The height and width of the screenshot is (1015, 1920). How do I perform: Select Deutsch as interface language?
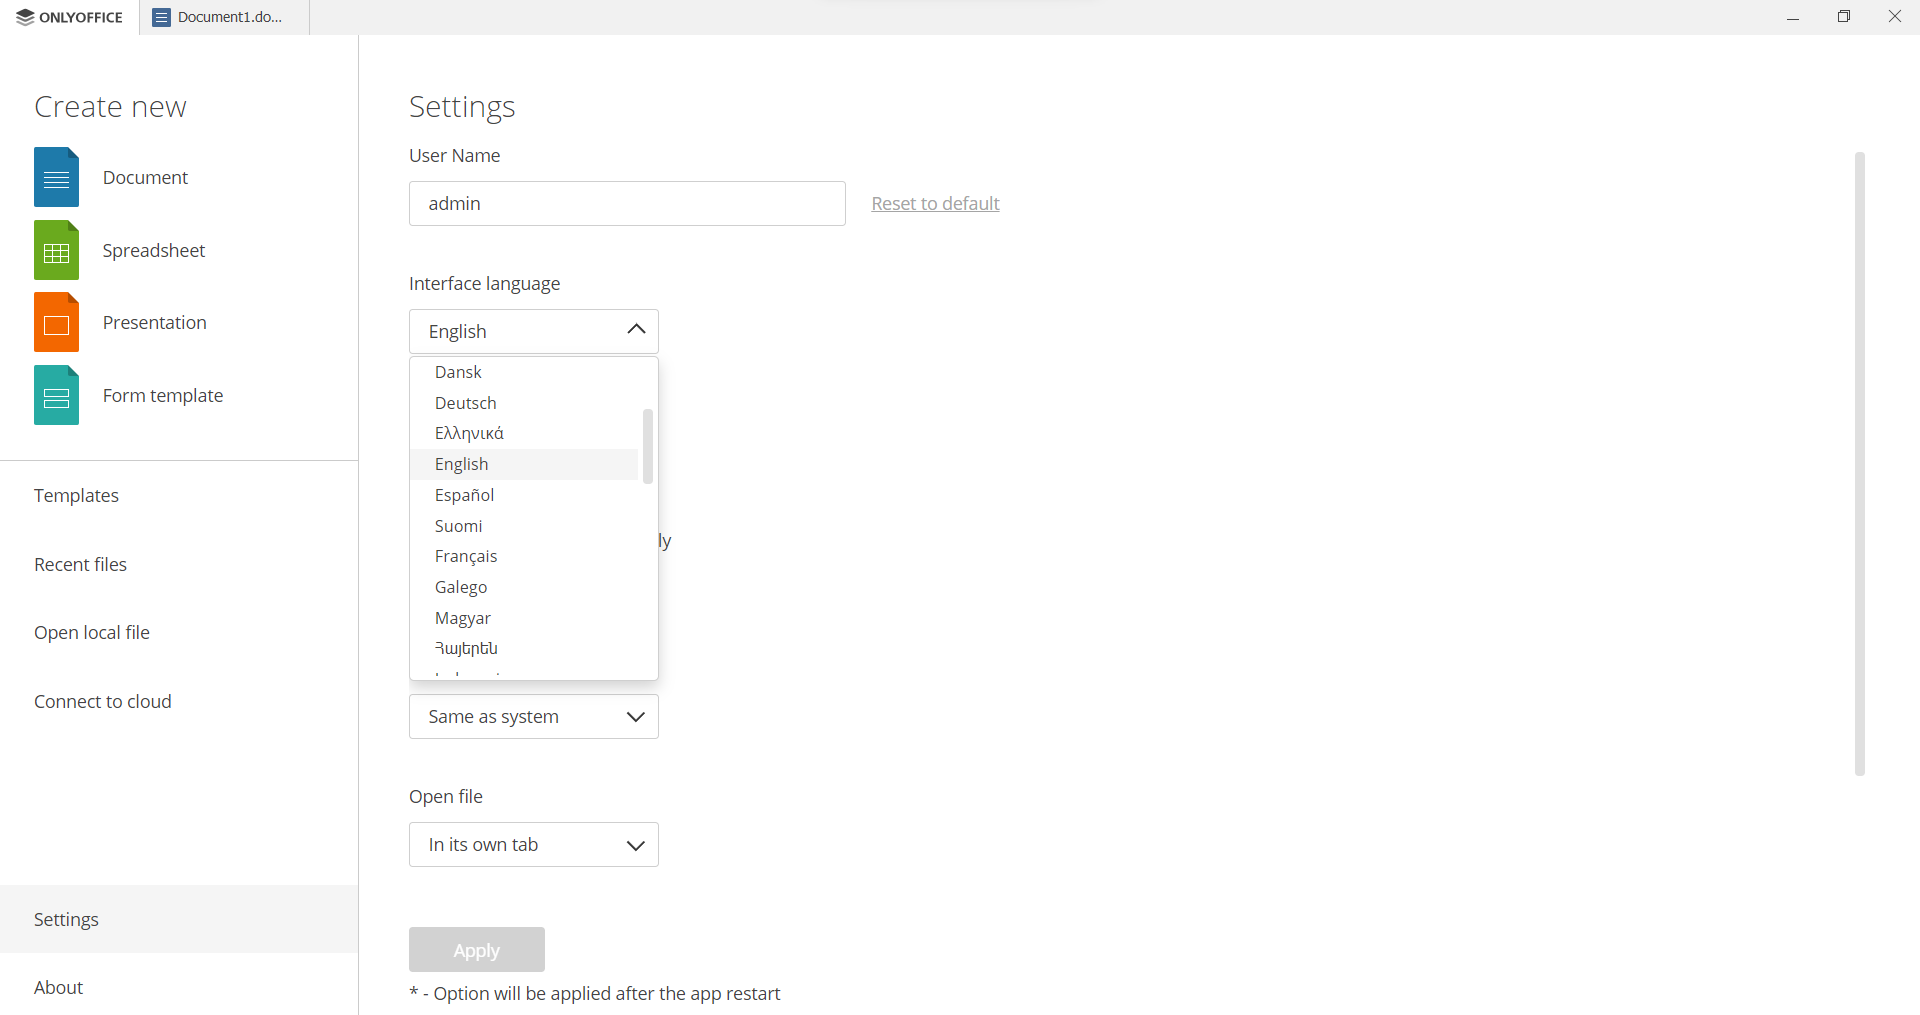click(465, 403)
